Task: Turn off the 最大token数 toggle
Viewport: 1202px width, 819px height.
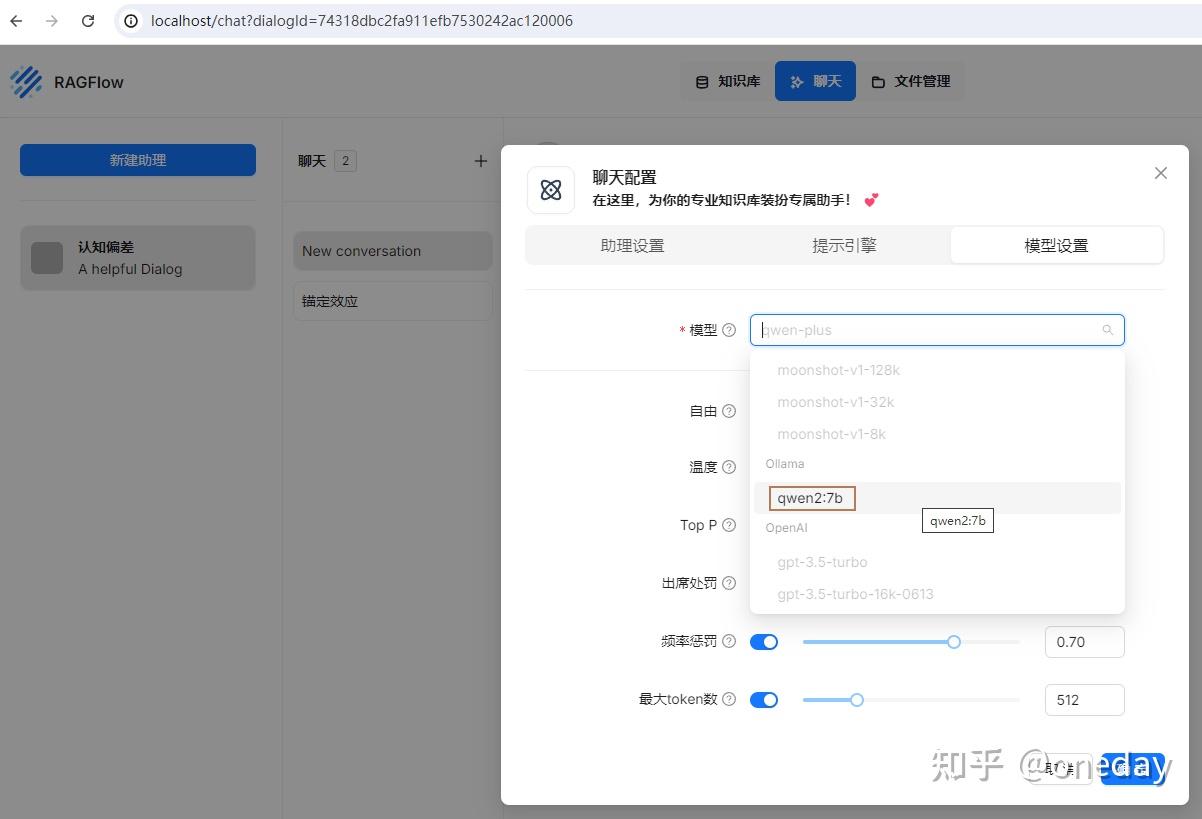Action: point(763,699)
